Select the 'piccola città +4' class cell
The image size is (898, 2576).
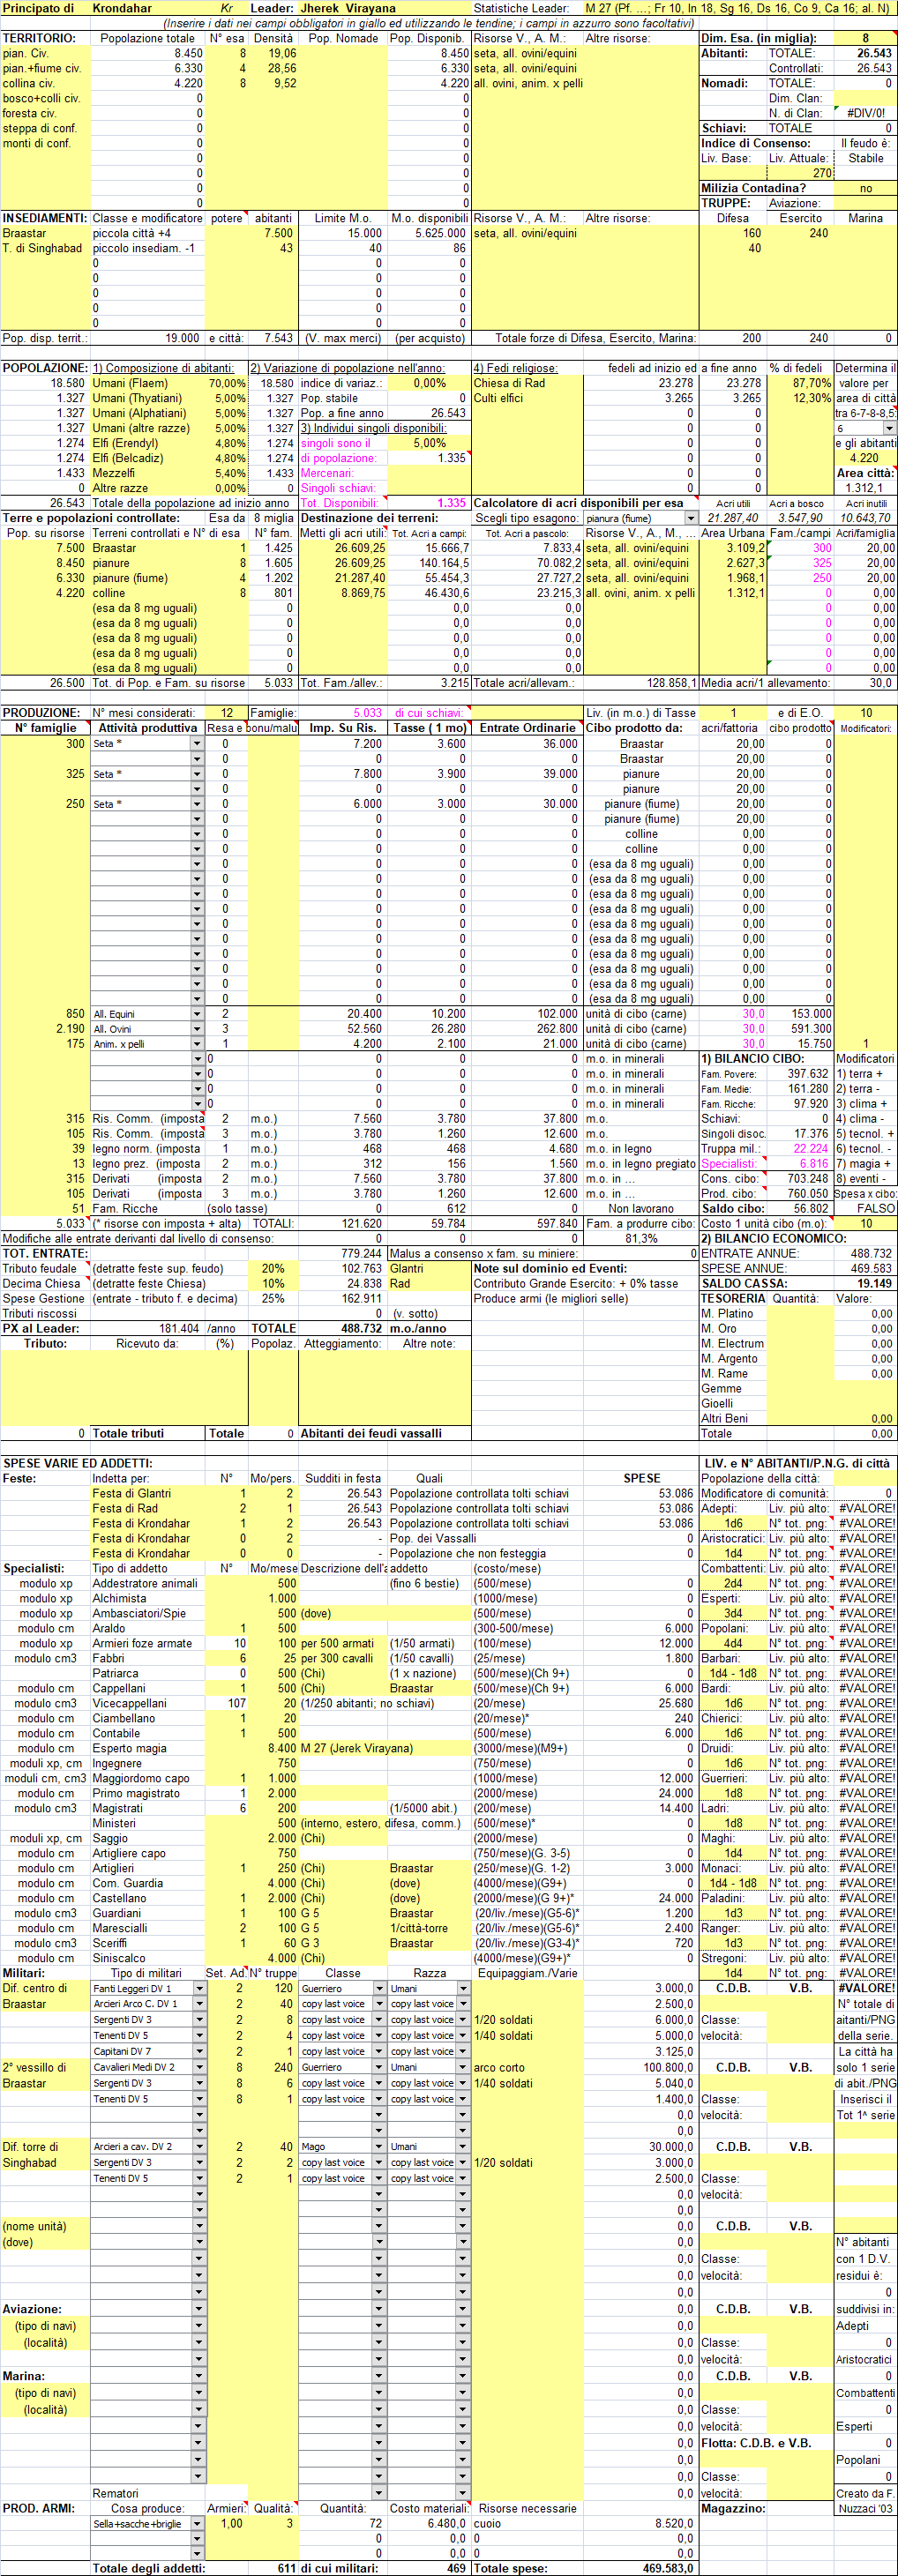click(x=148, y=233)
